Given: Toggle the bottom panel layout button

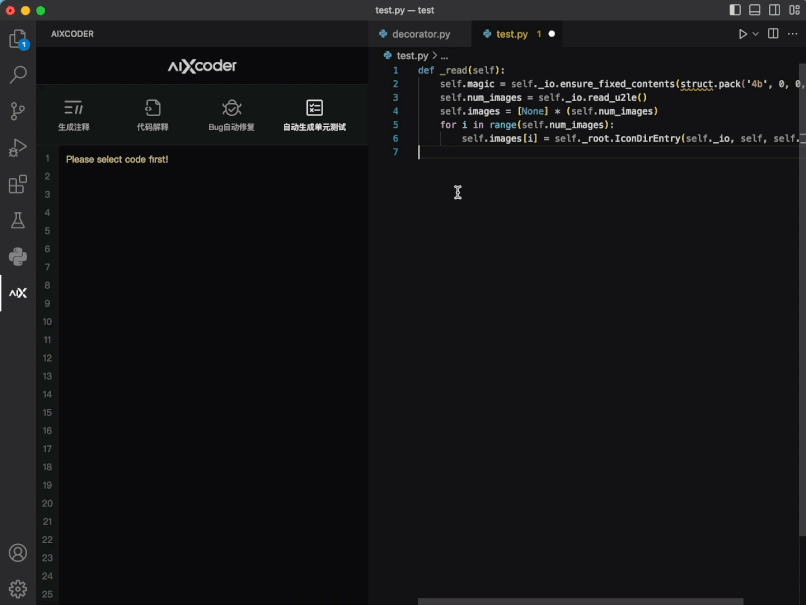Looking at the screenshot, I should (x=755, y=10).
